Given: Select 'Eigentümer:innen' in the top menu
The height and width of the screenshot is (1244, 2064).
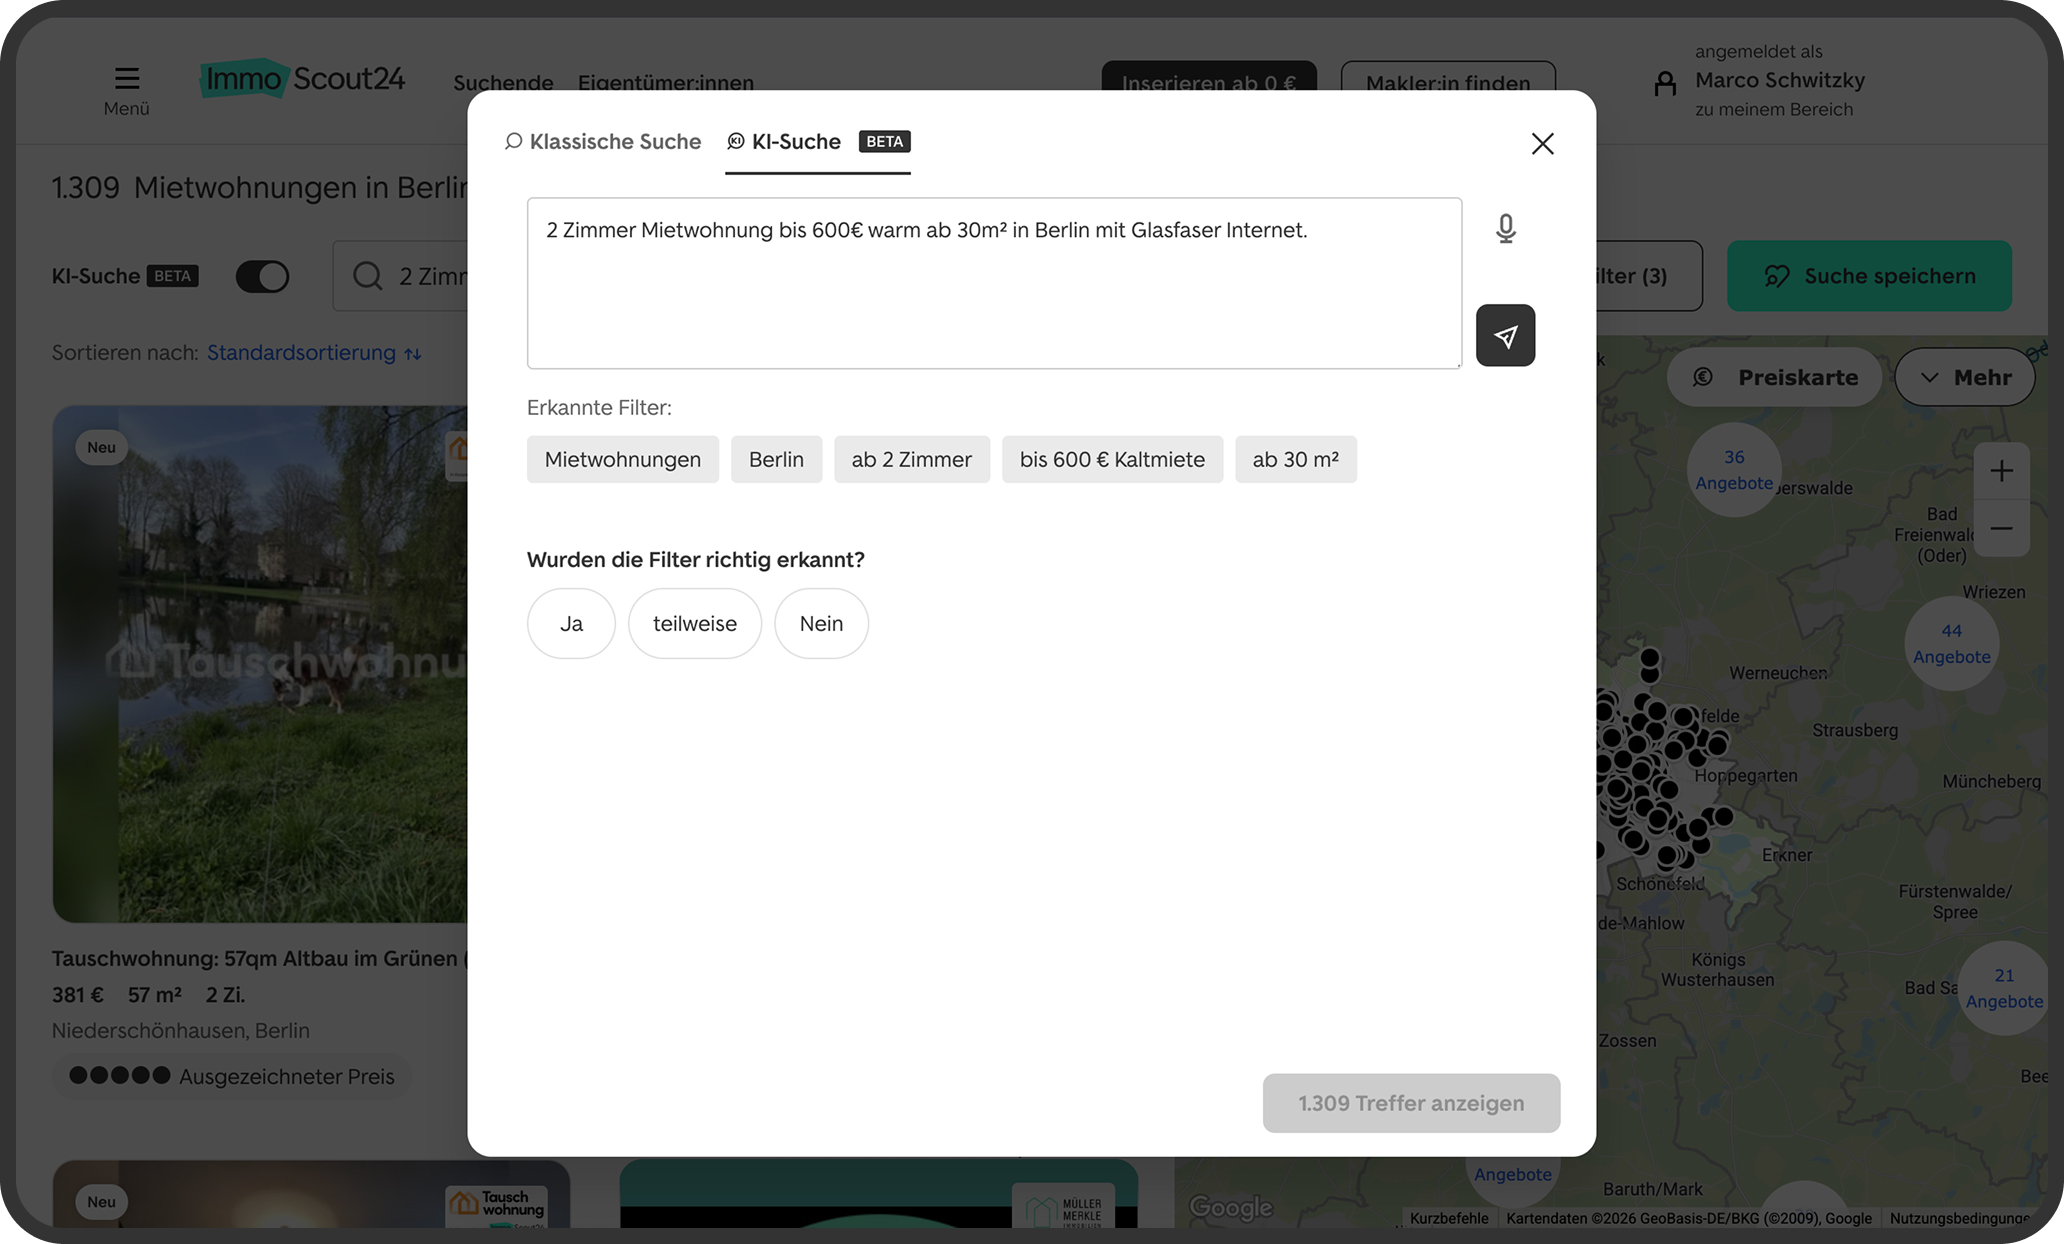Looking at the screenshot, I should click(x=665, y=83).
